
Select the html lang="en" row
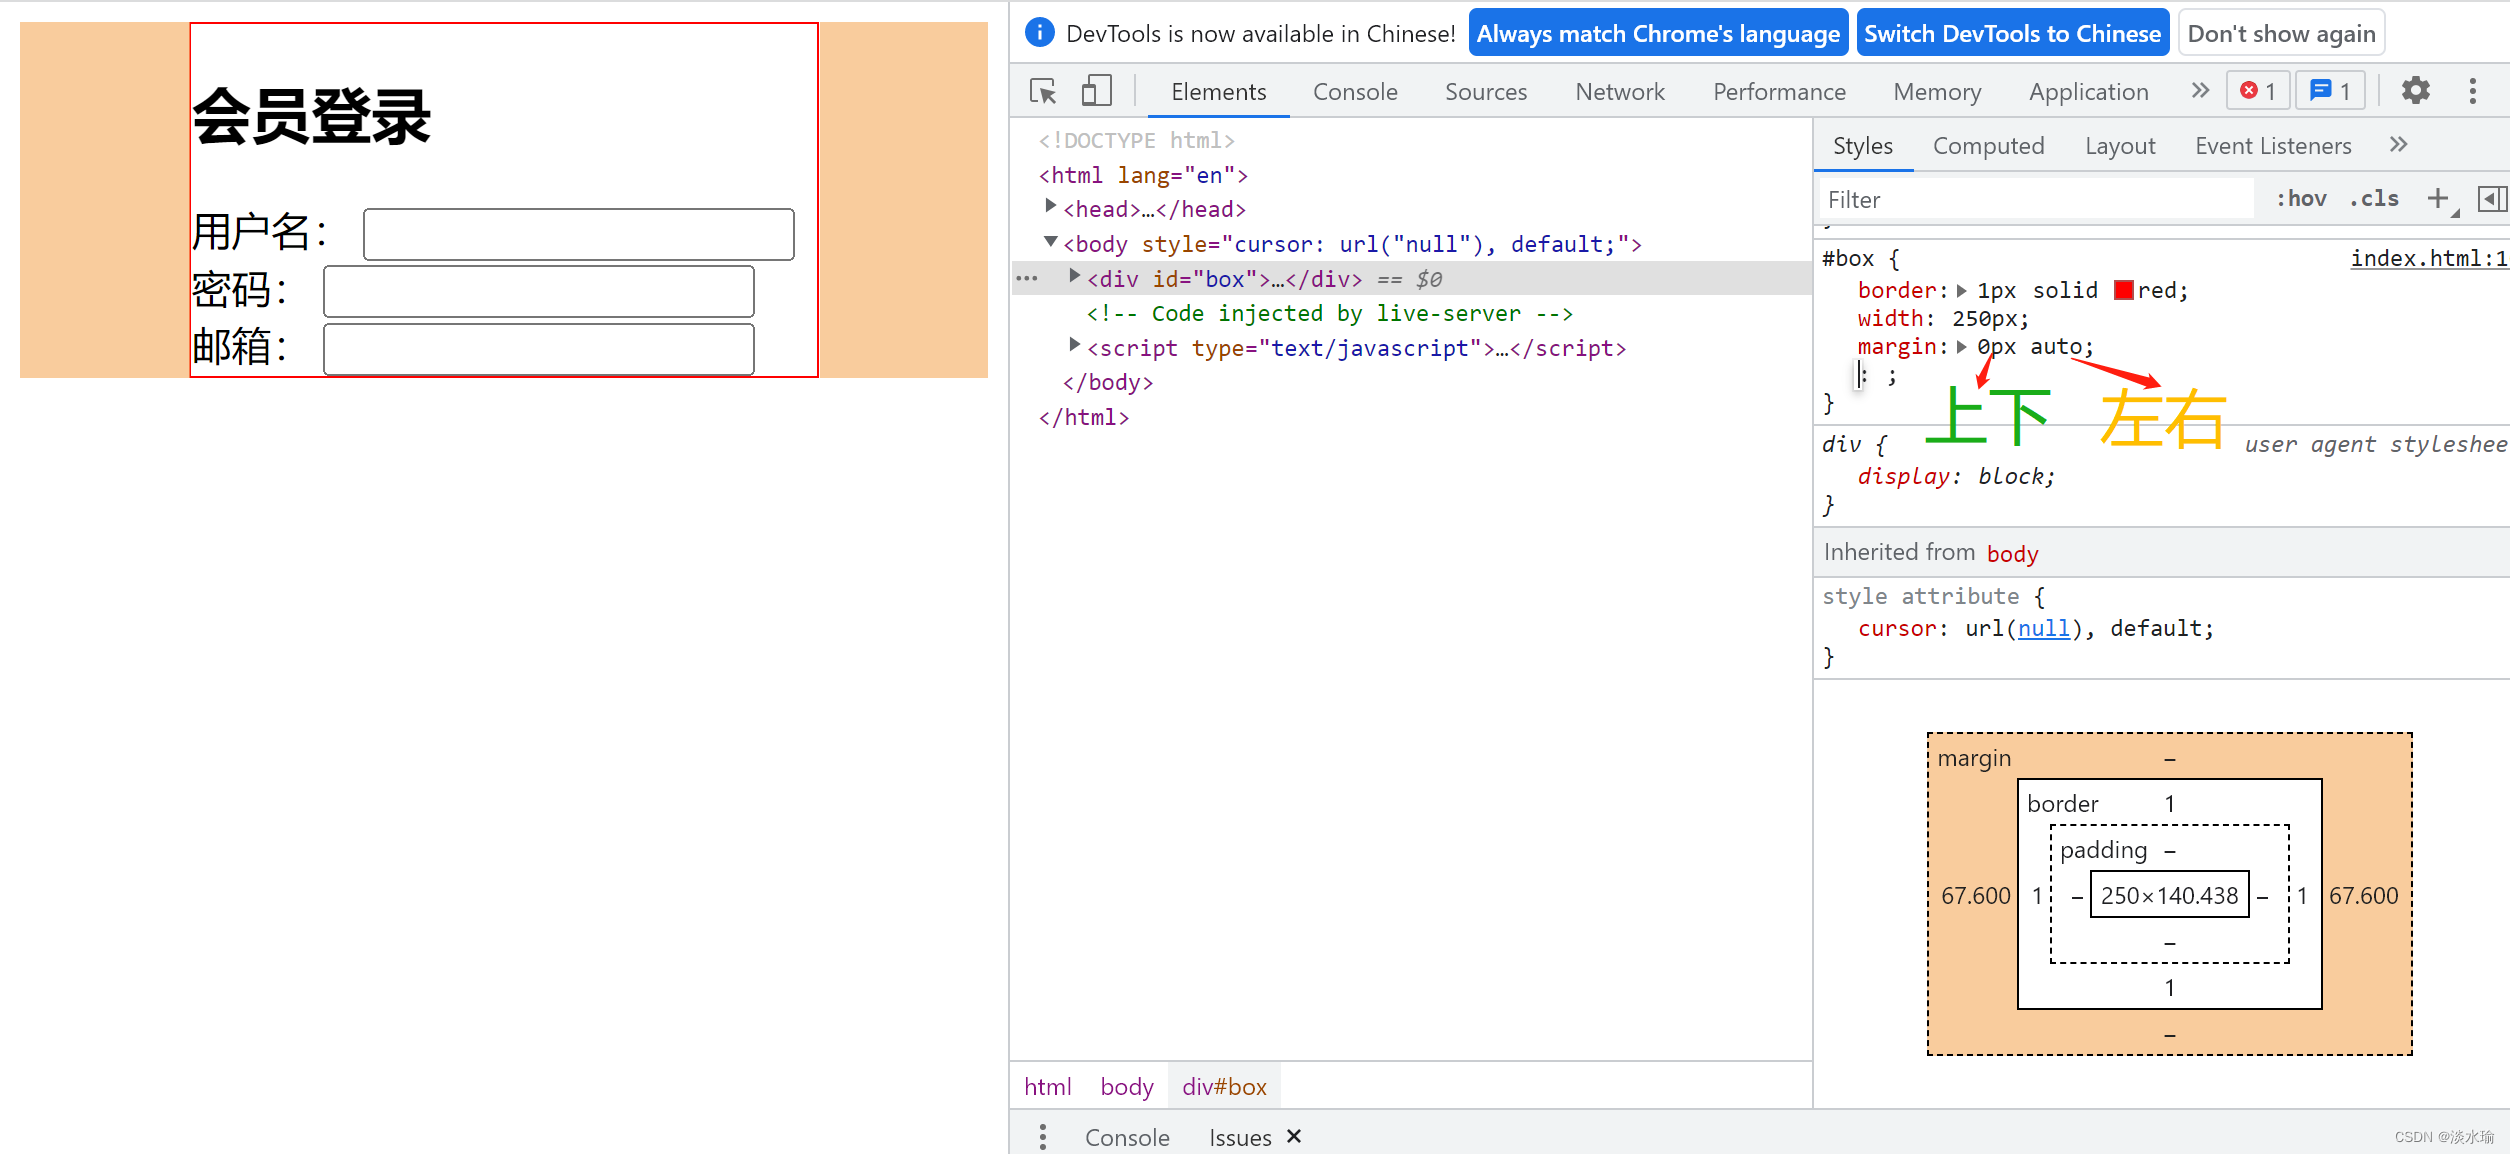(x=1143, y=175)
